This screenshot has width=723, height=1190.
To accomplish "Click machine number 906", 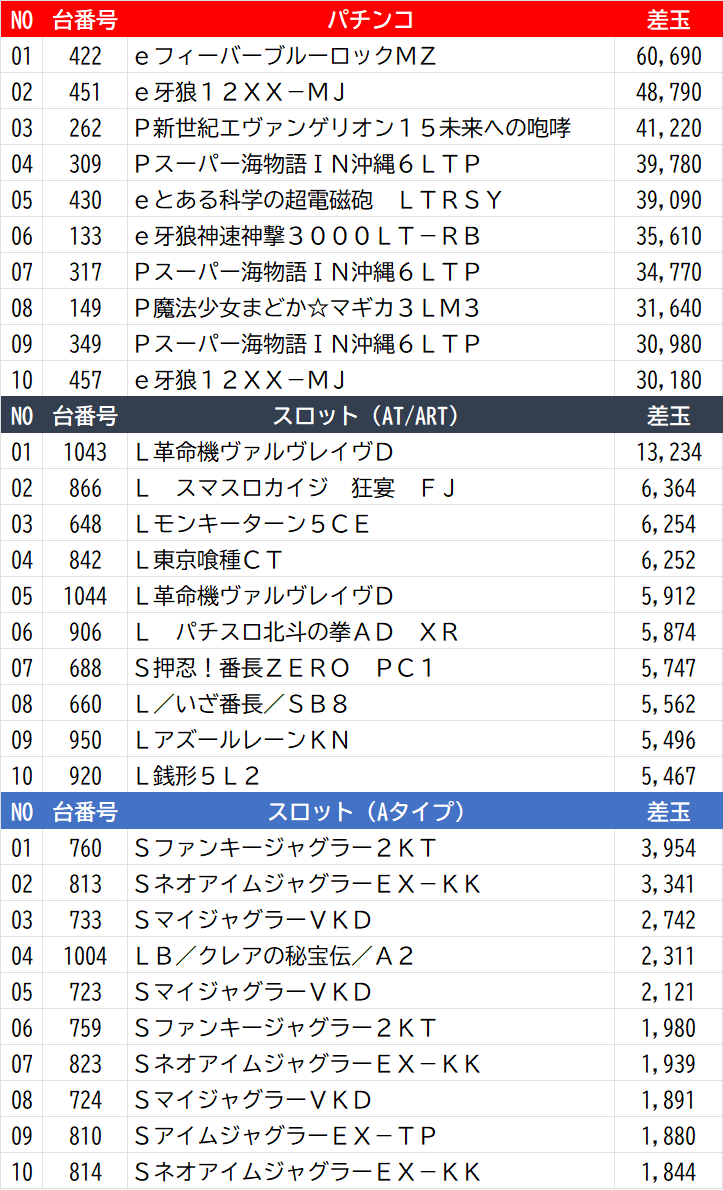I will click(85, 632).
